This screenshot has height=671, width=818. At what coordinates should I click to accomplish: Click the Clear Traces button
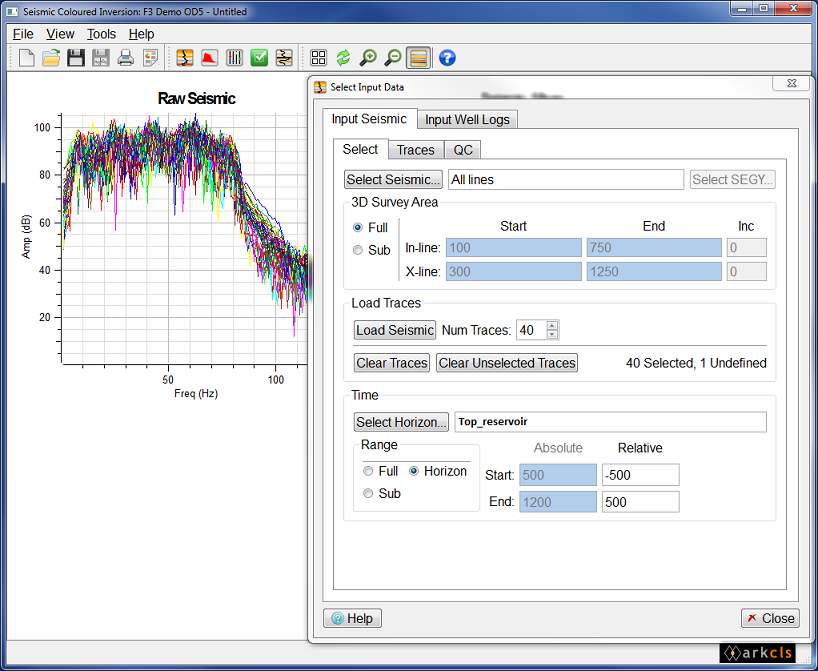392,363
